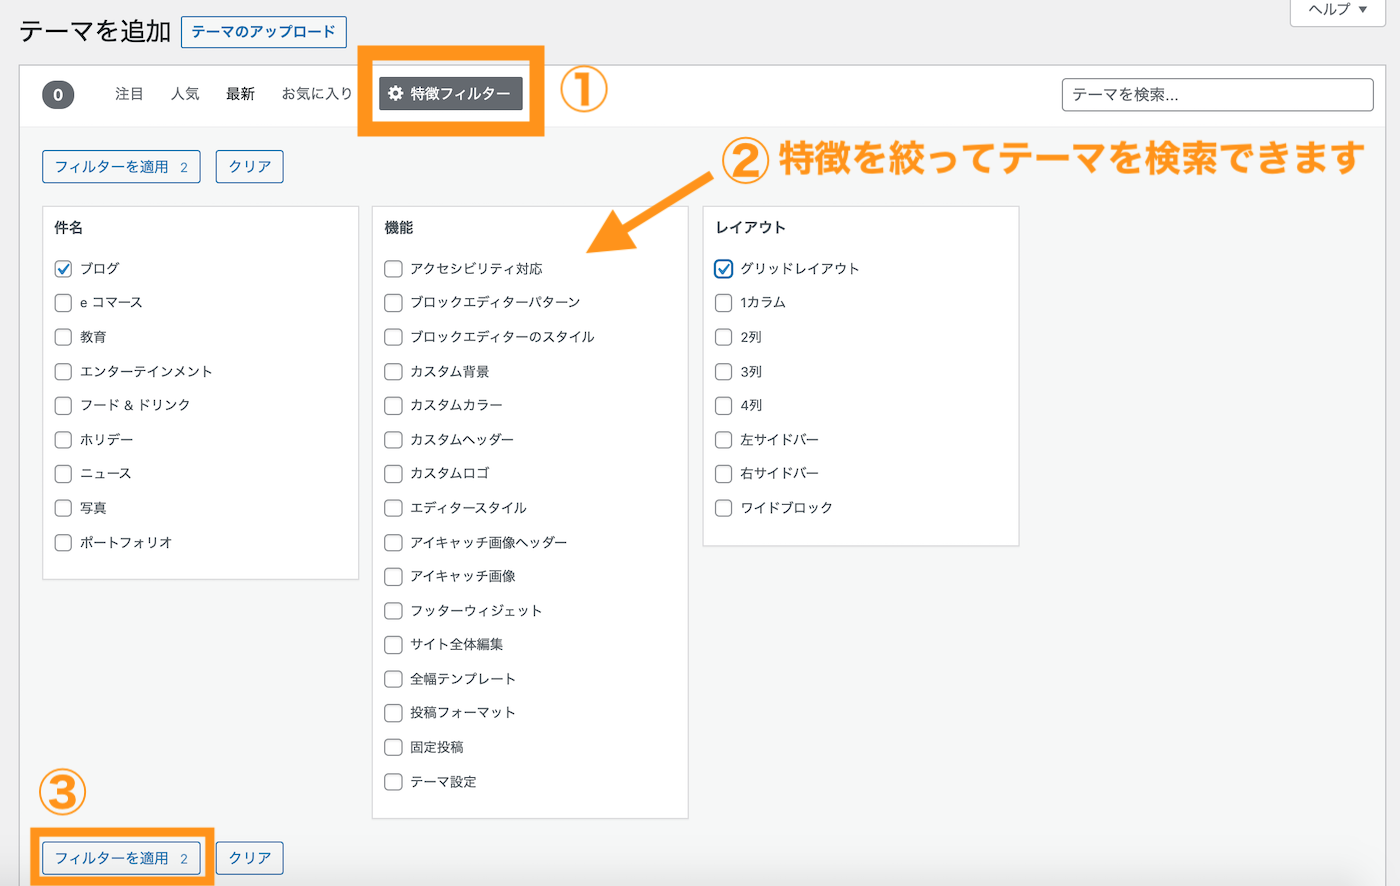Uncheck the グリッドレイアウト checkbox
Screen dimensions: 1400x886
tap(724, 269)
